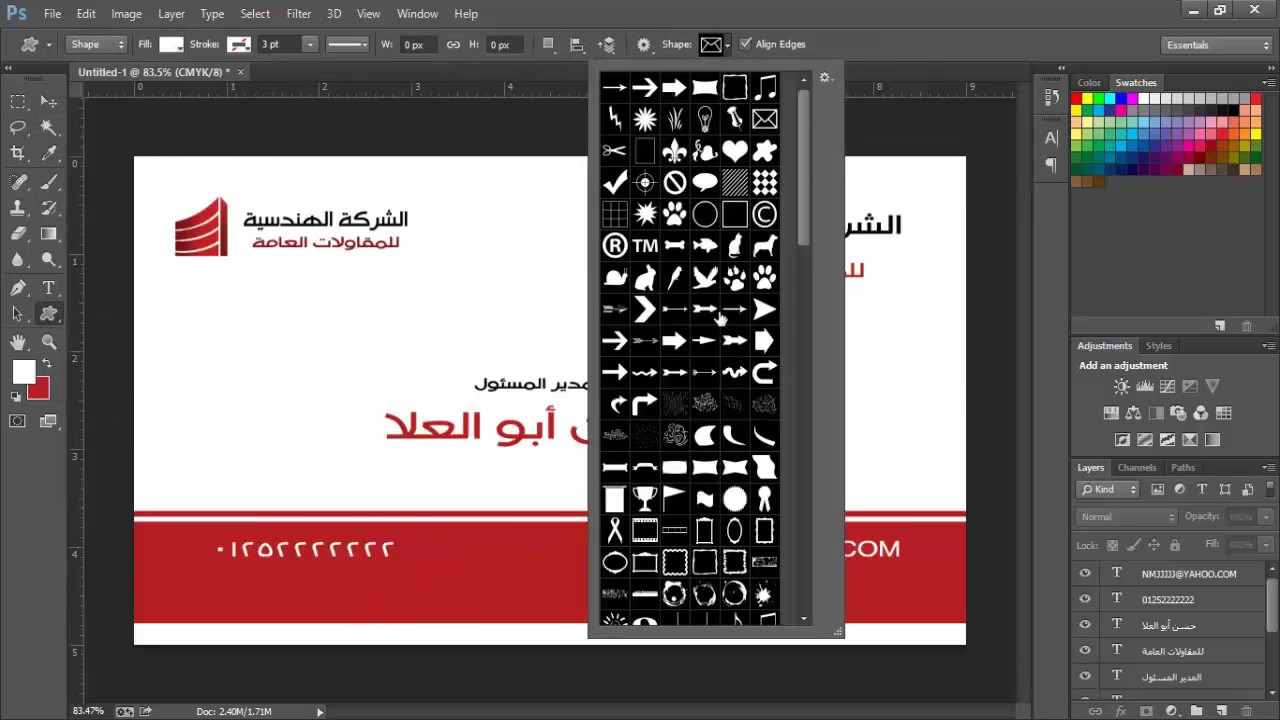The width and height of the screenshot is (1280, 720).
Task: Select the Horizontal Type tool
Action: tap(49, 288)
